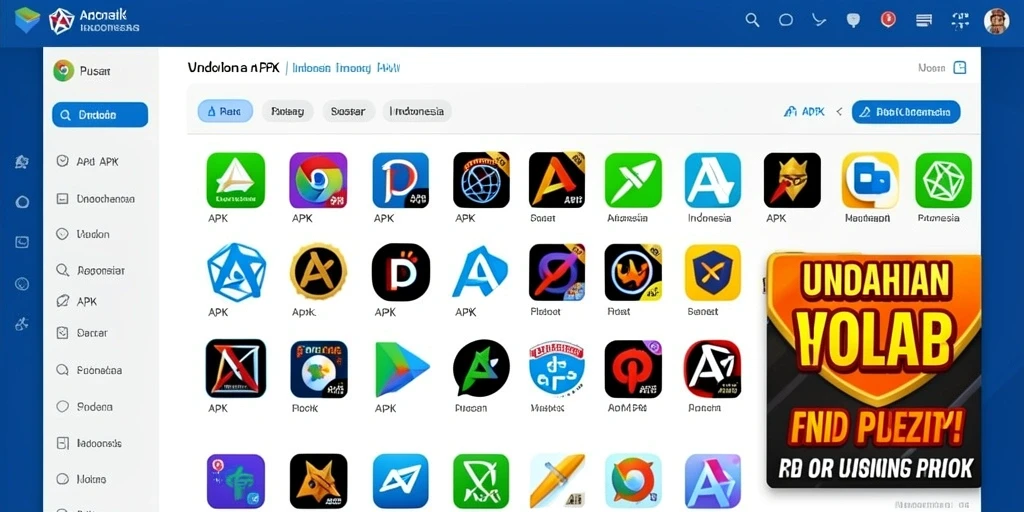Open the pencil app icon in bottom row
This screenshot has height=512, width=1024.
point(556,481)
